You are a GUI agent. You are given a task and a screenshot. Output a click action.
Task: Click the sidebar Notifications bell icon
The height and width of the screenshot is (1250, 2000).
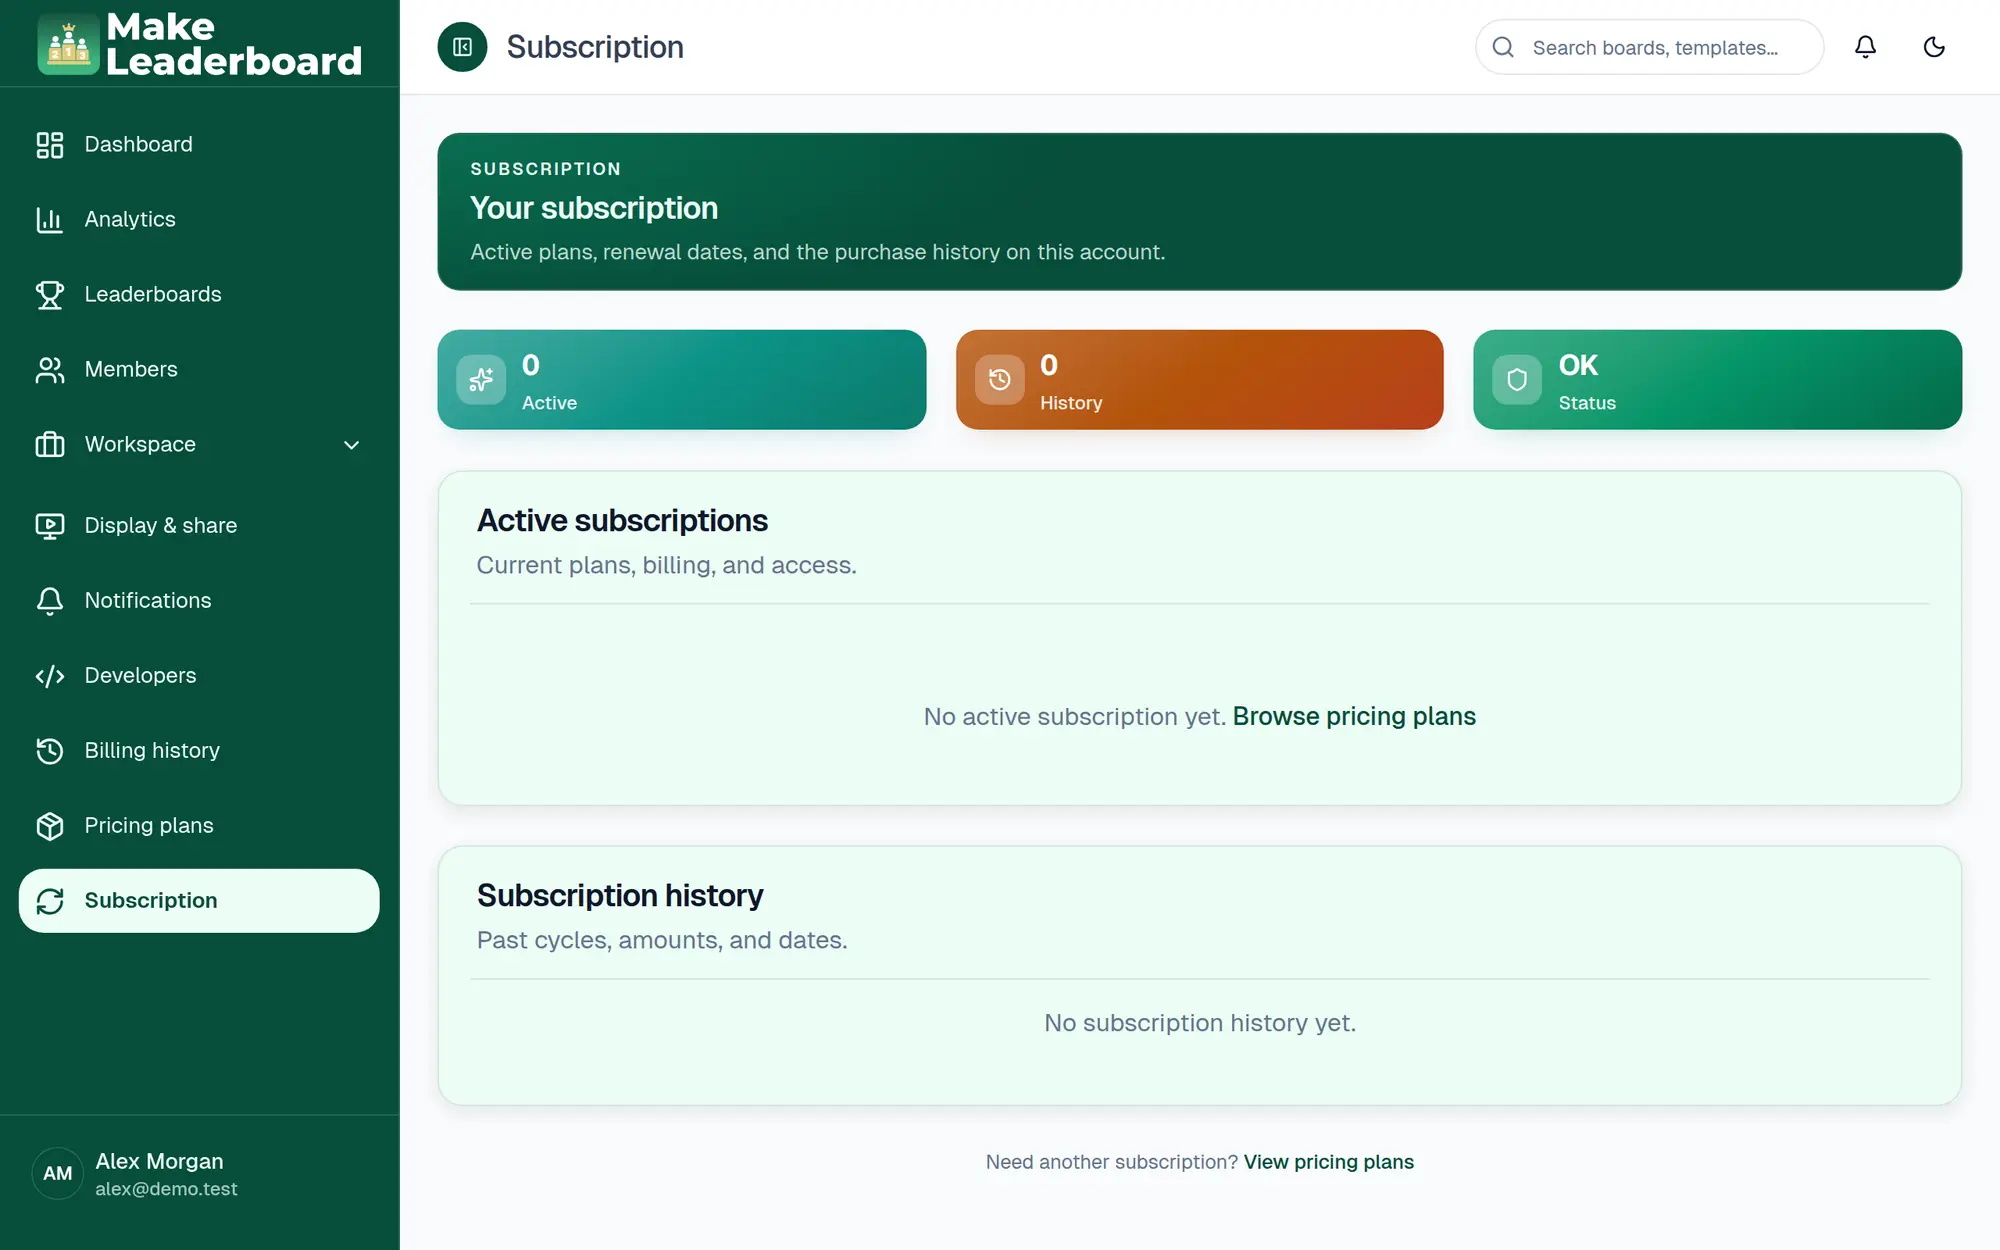[50, 601]
